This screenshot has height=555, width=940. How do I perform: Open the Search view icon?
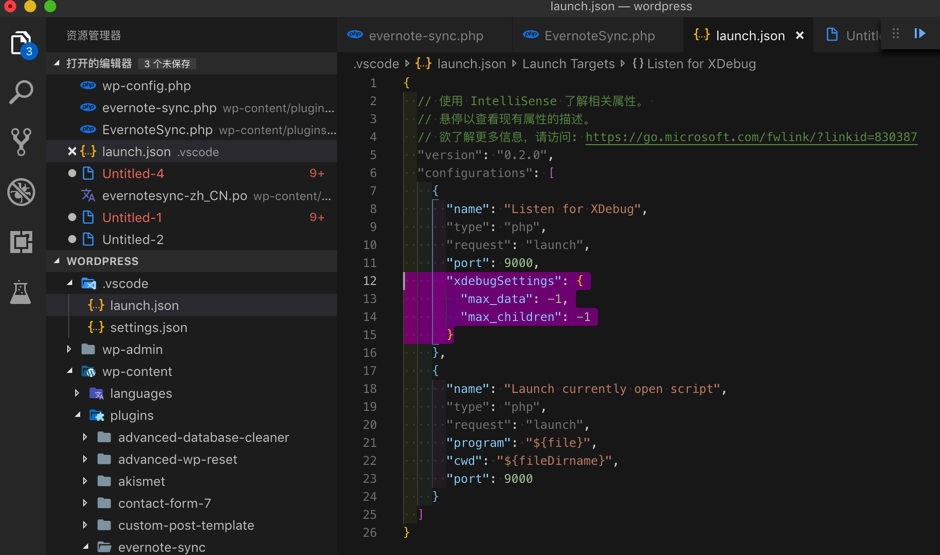coord(21,92)
